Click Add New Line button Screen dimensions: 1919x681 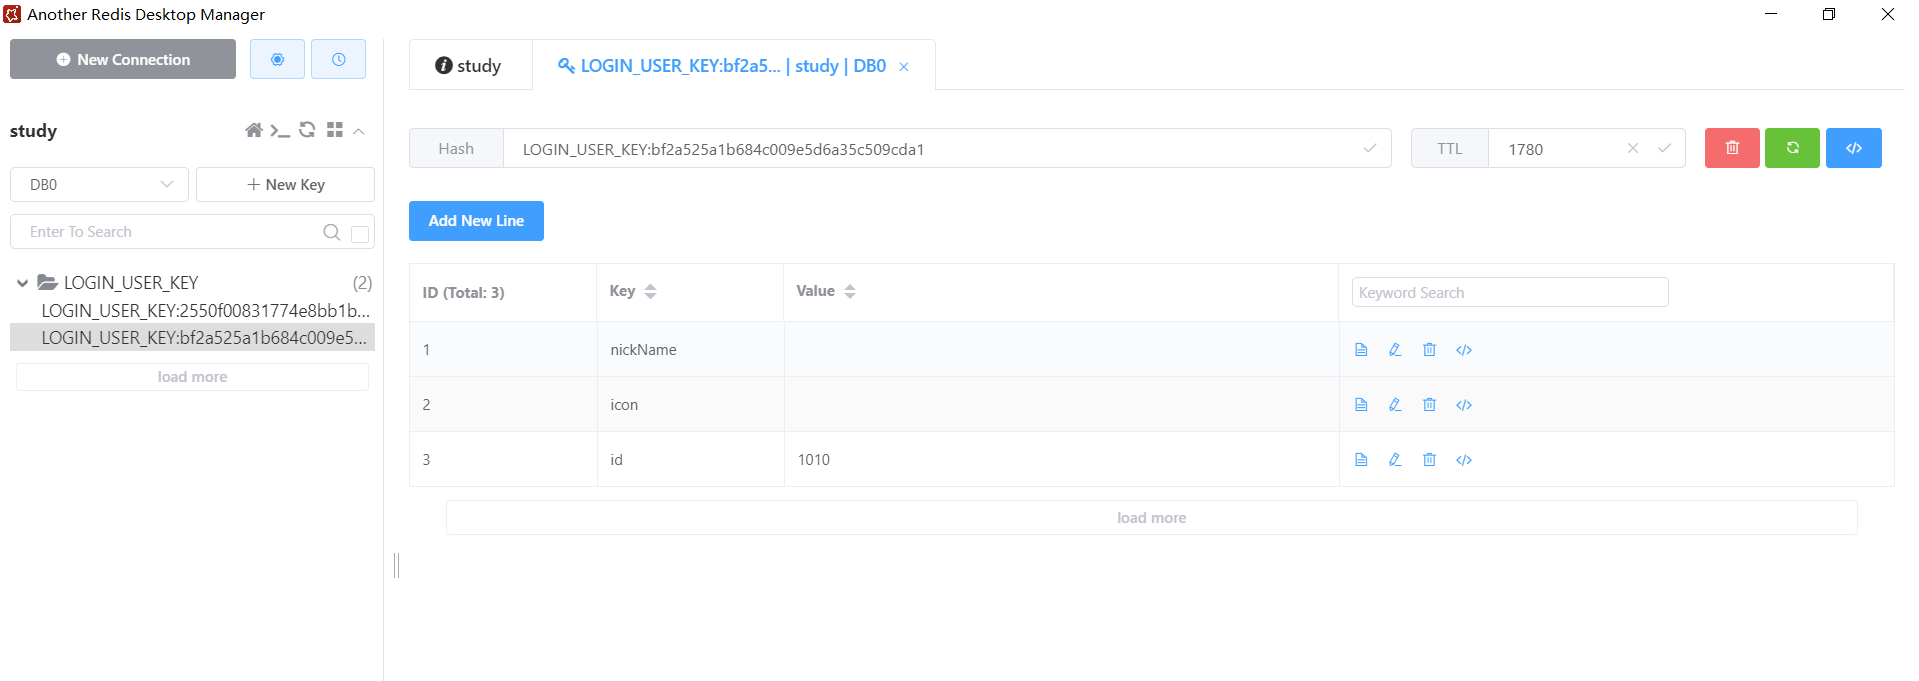[476, 221]
